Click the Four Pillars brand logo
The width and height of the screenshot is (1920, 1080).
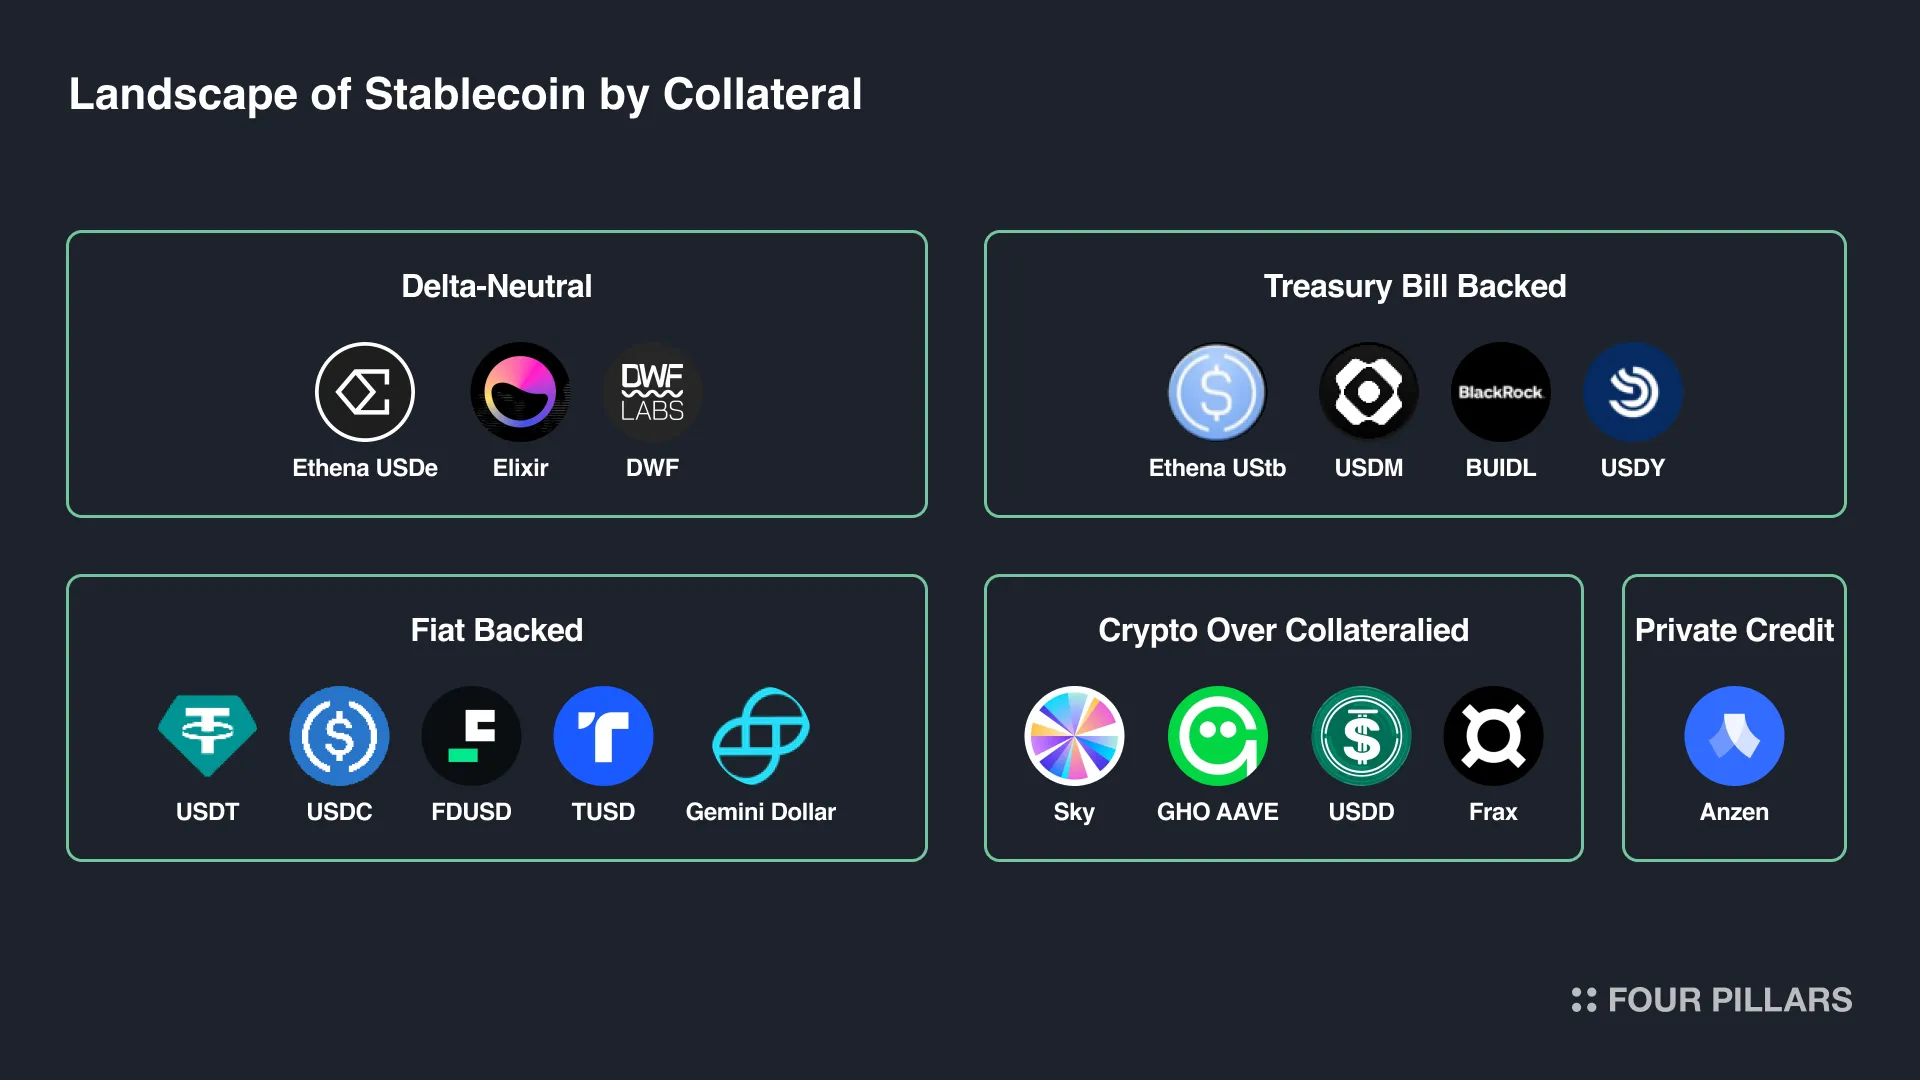(x=1711, y=1000)
